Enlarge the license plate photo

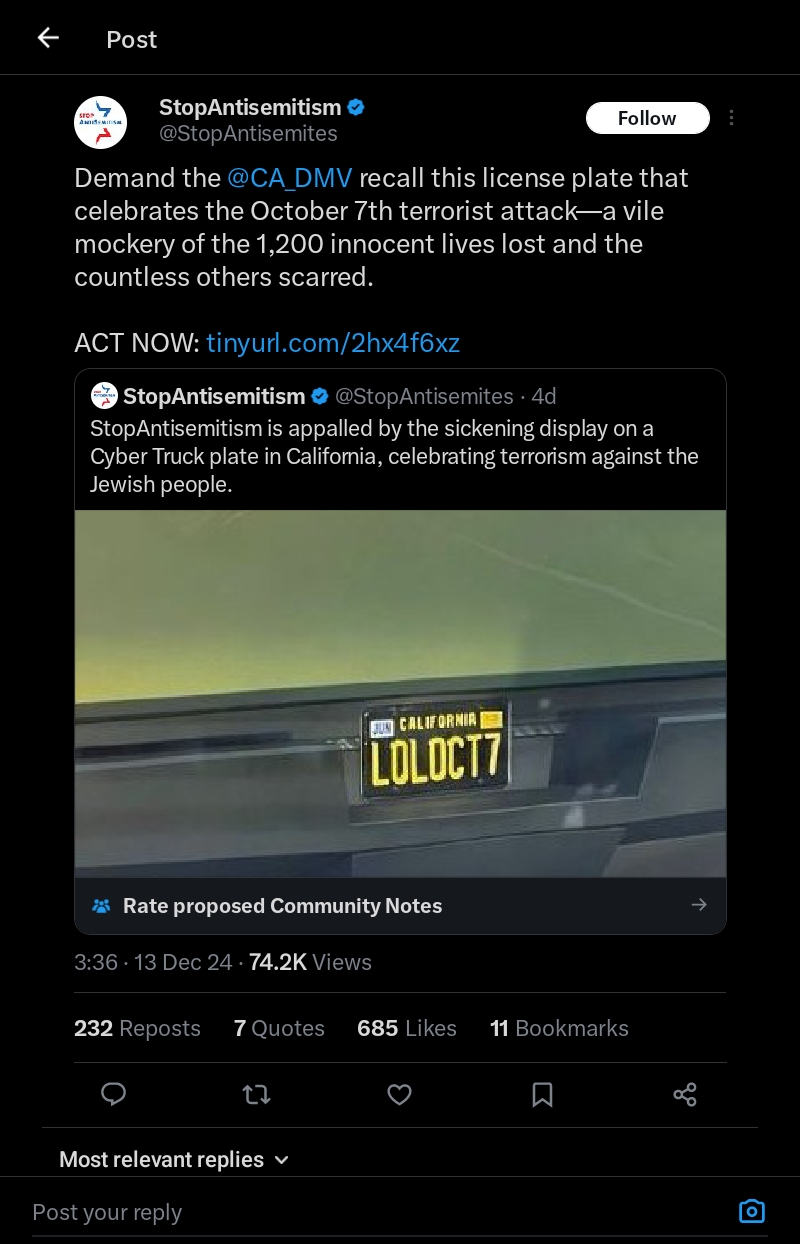tap(400, 693)
